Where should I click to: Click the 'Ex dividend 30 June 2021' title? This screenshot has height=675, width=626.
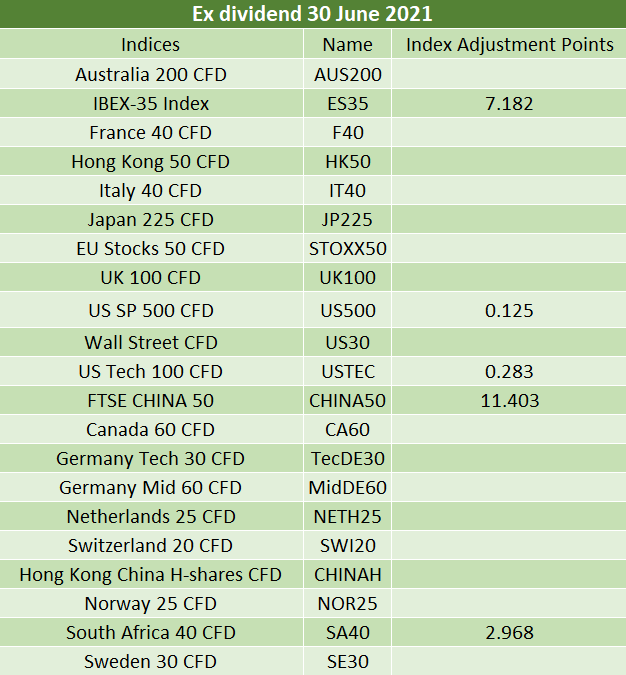312,14
